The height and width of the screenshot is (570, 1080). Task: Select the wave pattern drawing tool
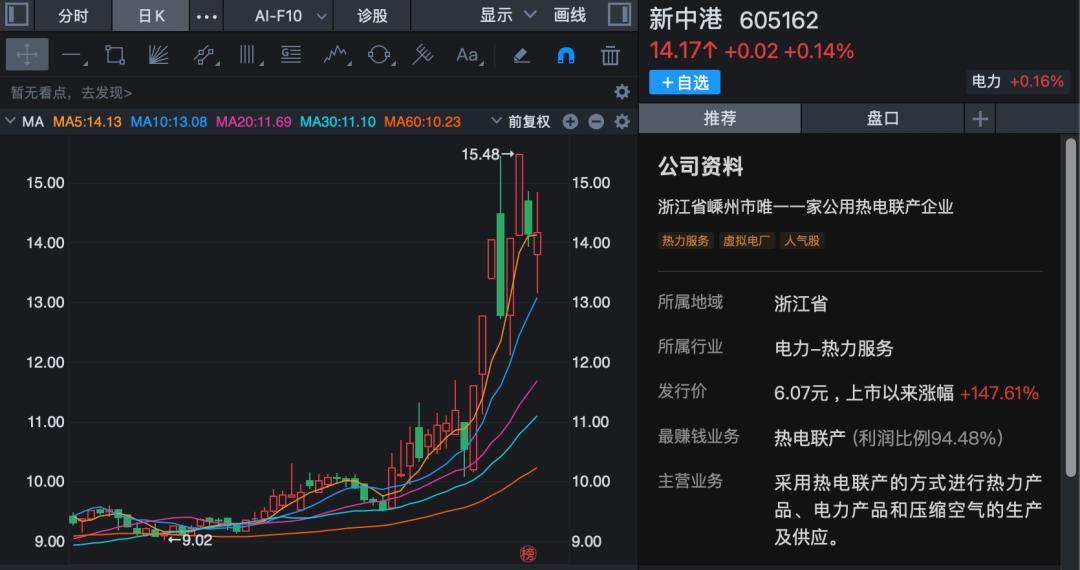coord(335,55)
